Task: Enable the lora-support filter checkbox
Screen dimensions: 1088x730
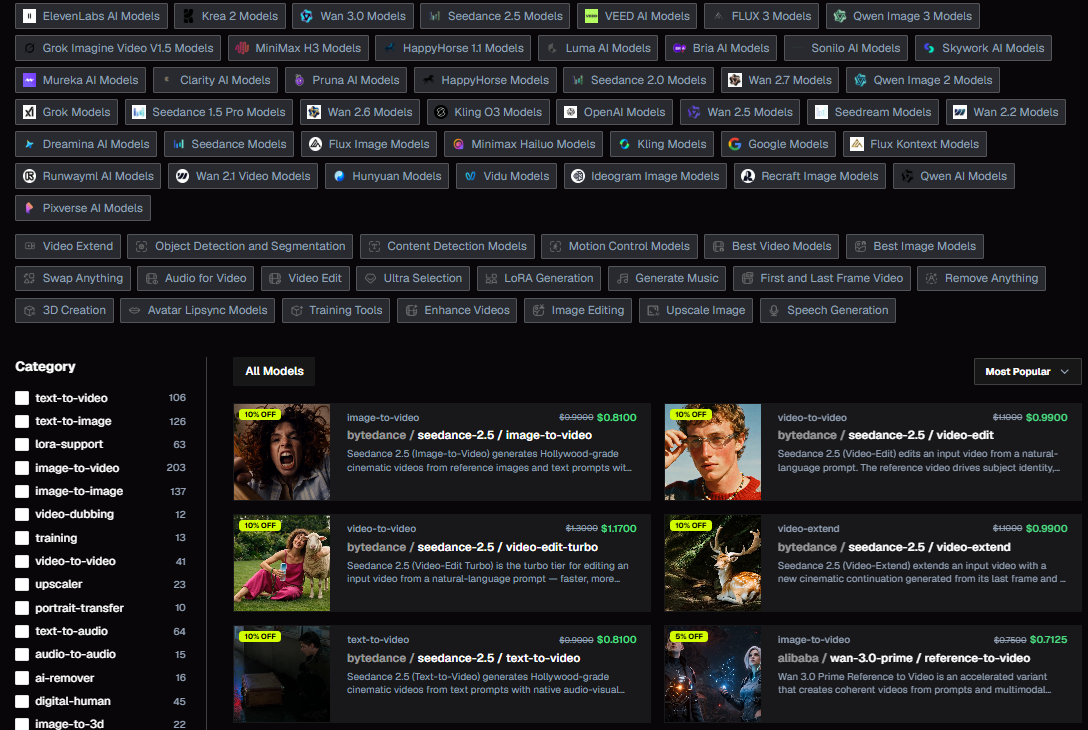Action: 22,444
